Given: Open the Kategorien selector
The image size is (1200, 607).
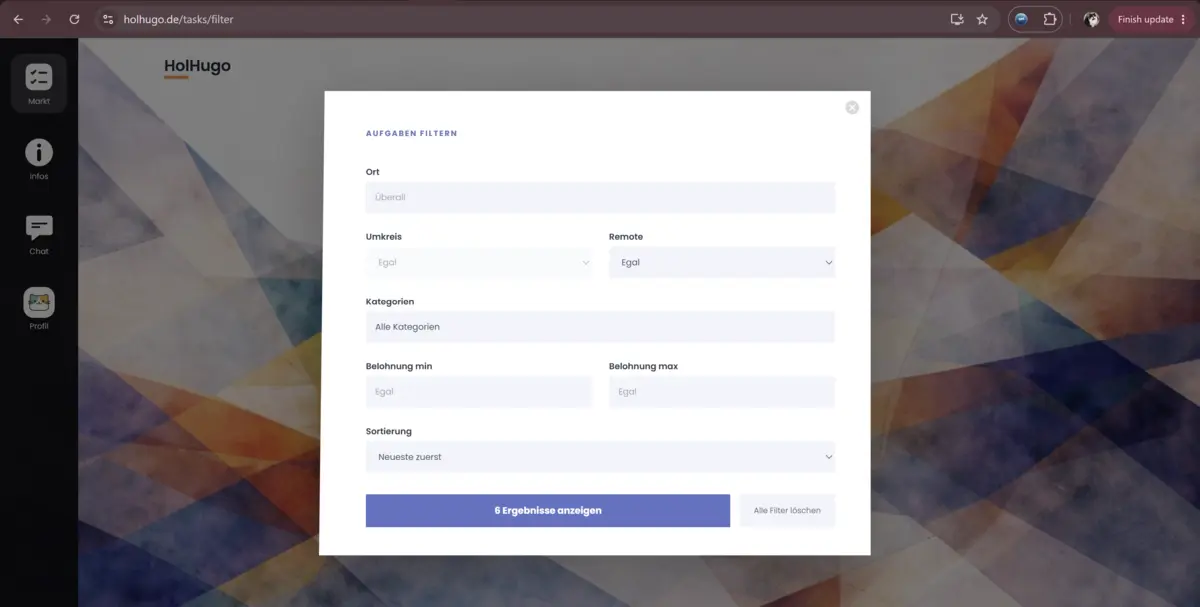Looking at the screenshot, I should tap(600, 327).
